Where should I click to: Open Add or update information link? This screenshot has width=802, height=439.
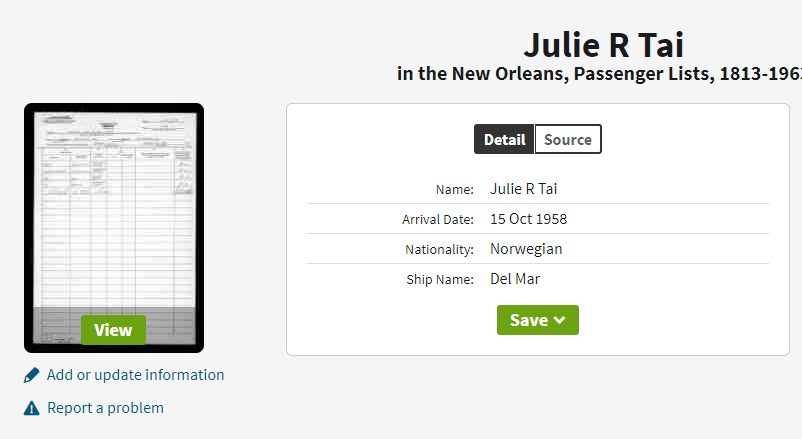click(136, 375)
